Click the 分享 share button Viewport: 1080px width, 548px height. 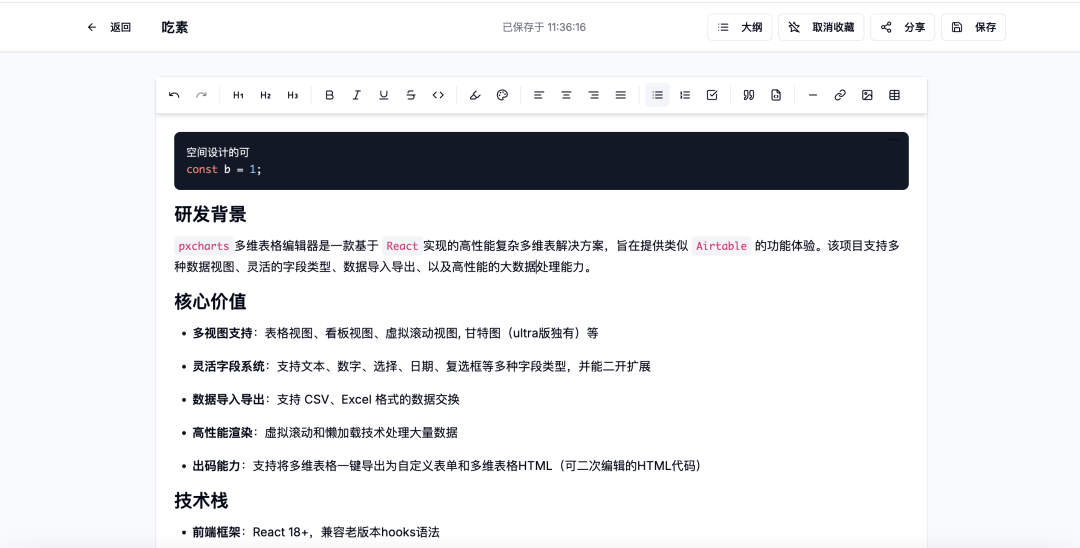click(x=902, y=28)
